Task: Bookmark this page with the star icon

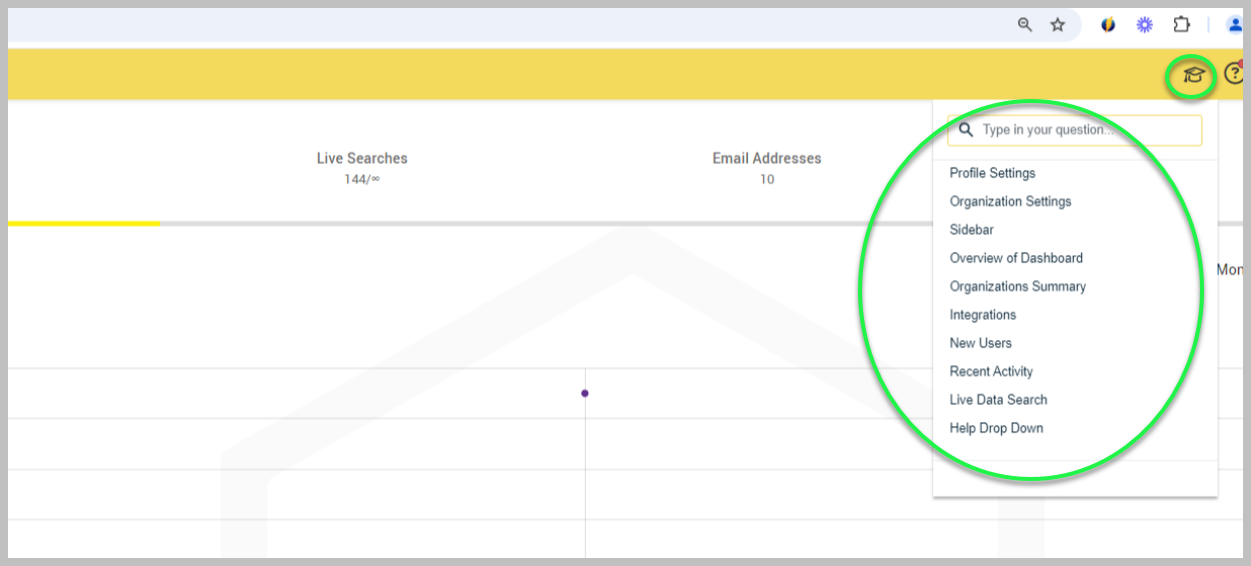Action: click(x=1057, y=25)
